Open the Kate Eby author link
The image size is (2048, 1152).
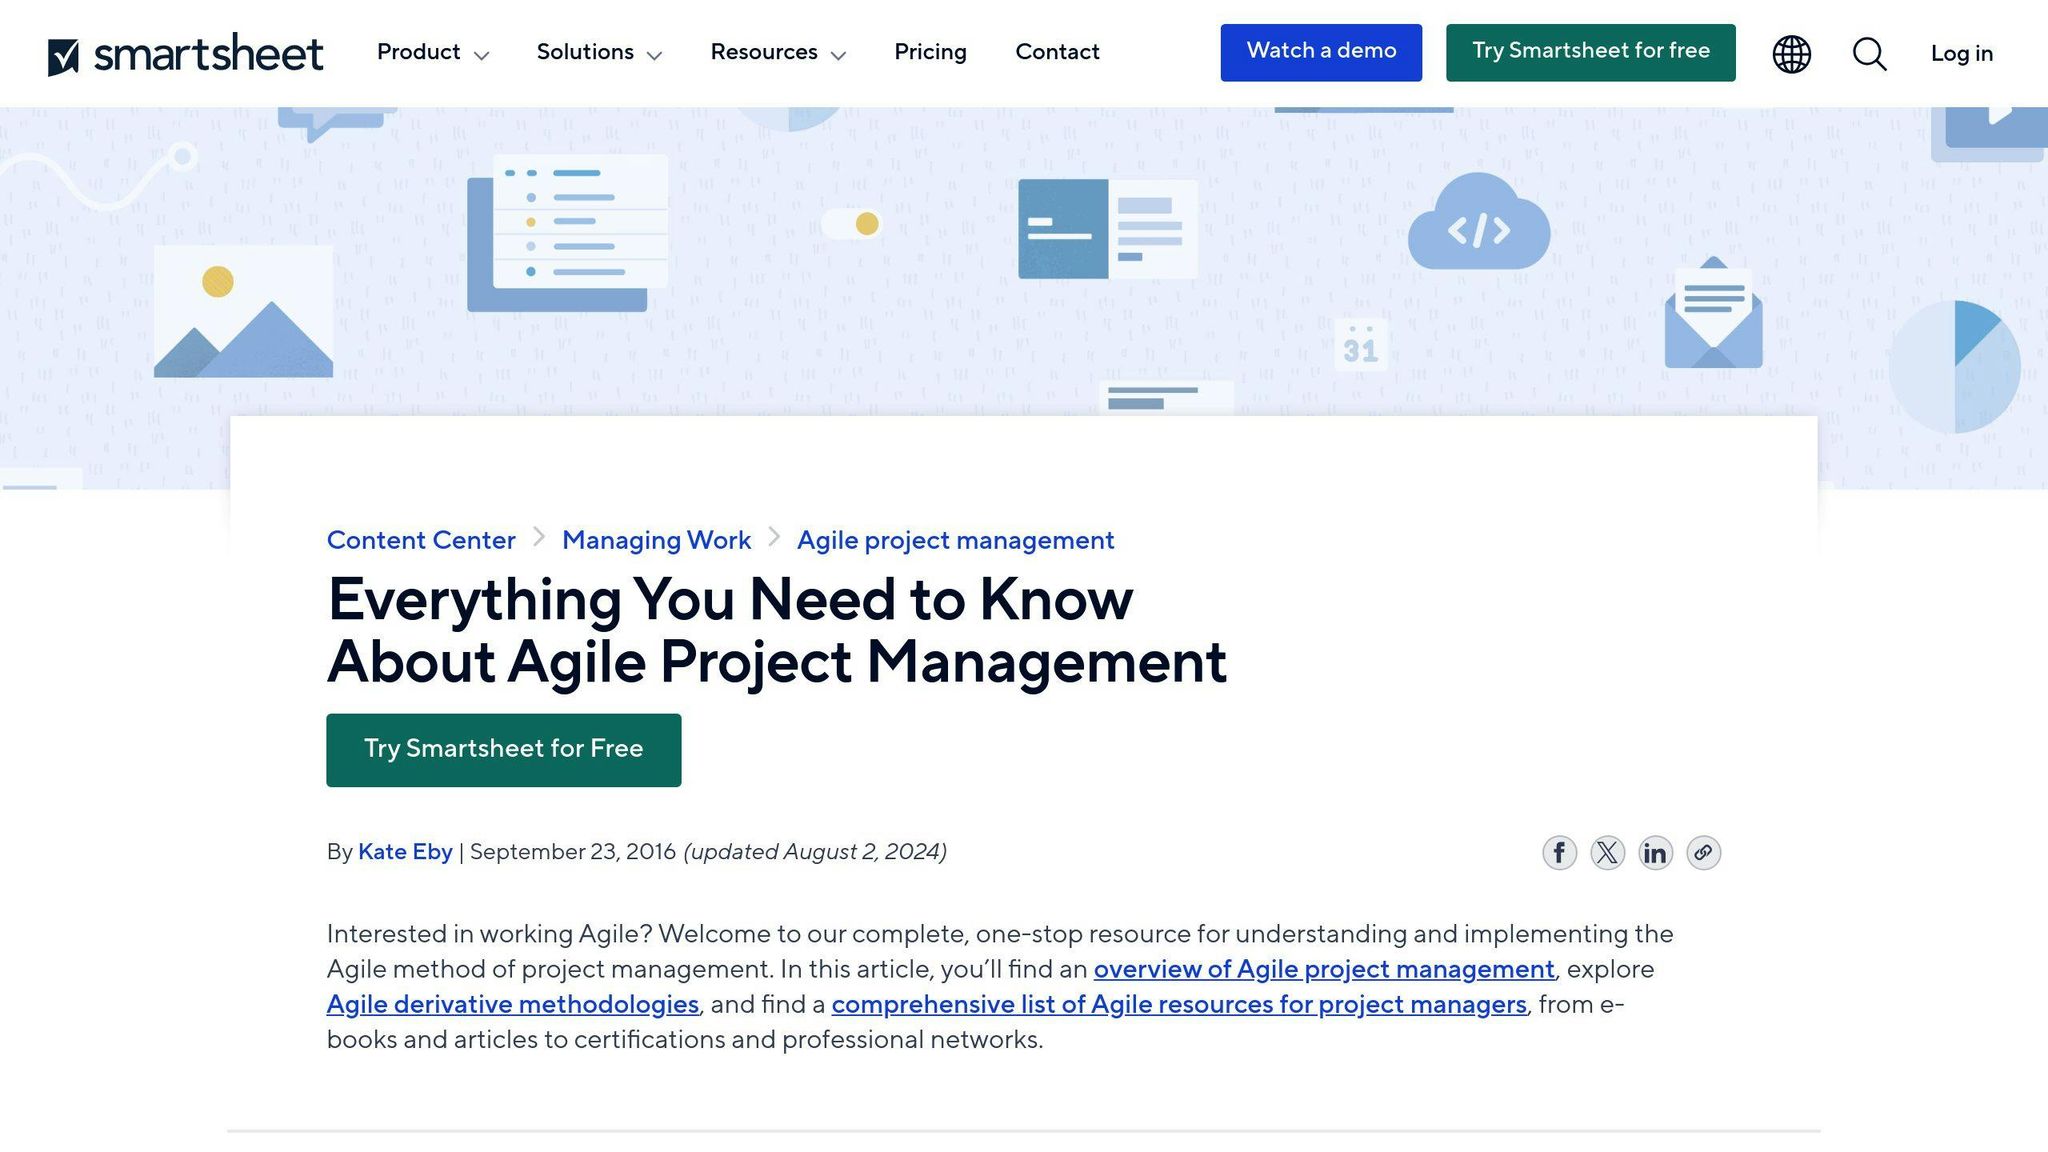[x=405, y=852]
